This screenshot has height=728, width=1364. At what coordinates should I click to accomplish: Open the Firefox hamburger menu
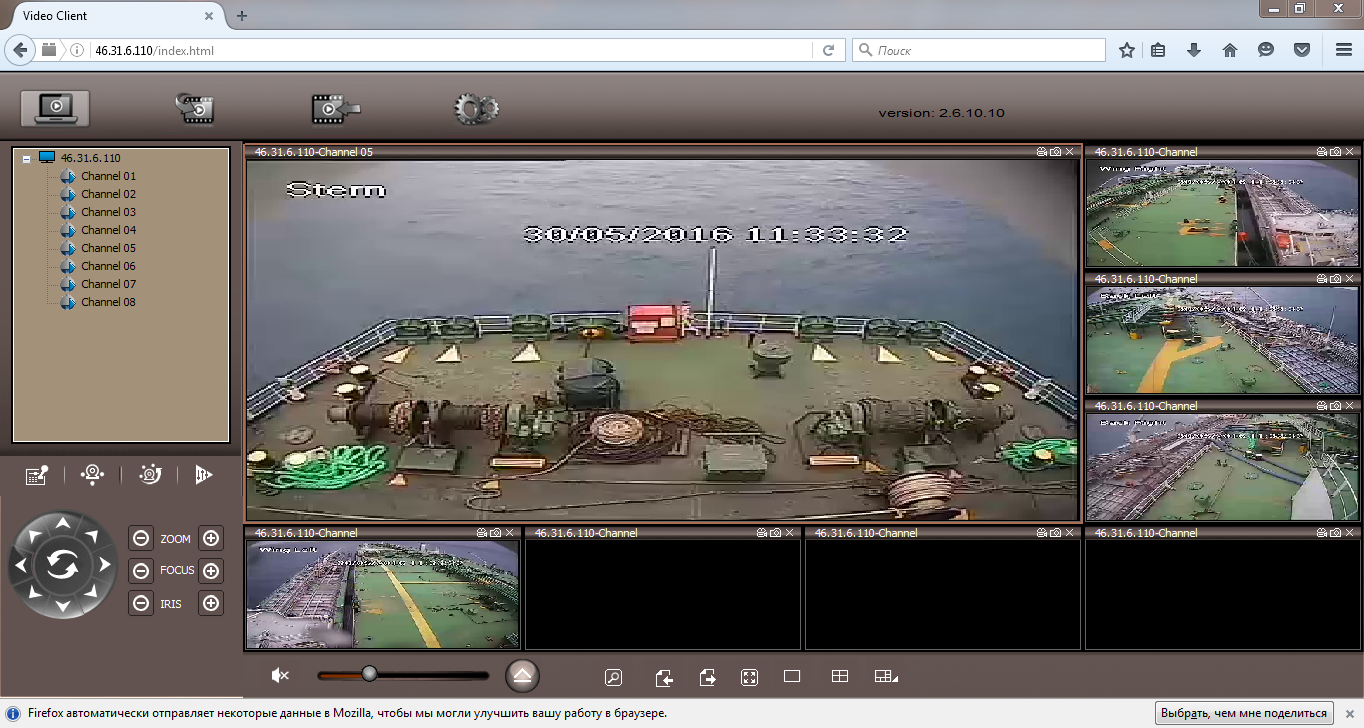(x=1343, y=50)
